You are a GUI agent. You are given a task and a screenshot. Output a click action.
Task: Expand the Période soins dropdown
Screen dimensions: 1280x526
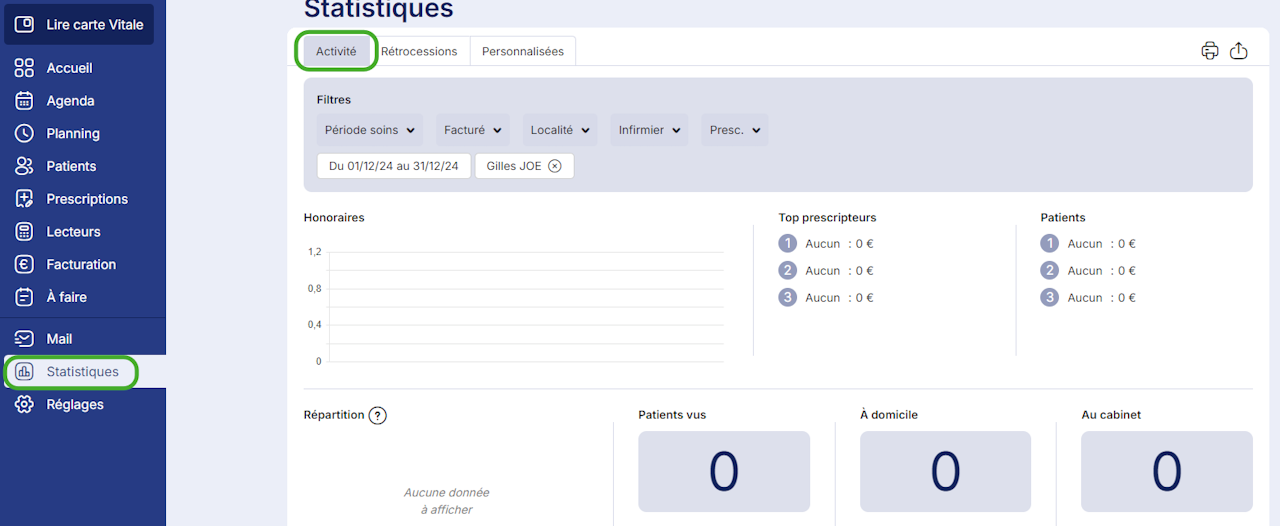[x=370, y=130]
